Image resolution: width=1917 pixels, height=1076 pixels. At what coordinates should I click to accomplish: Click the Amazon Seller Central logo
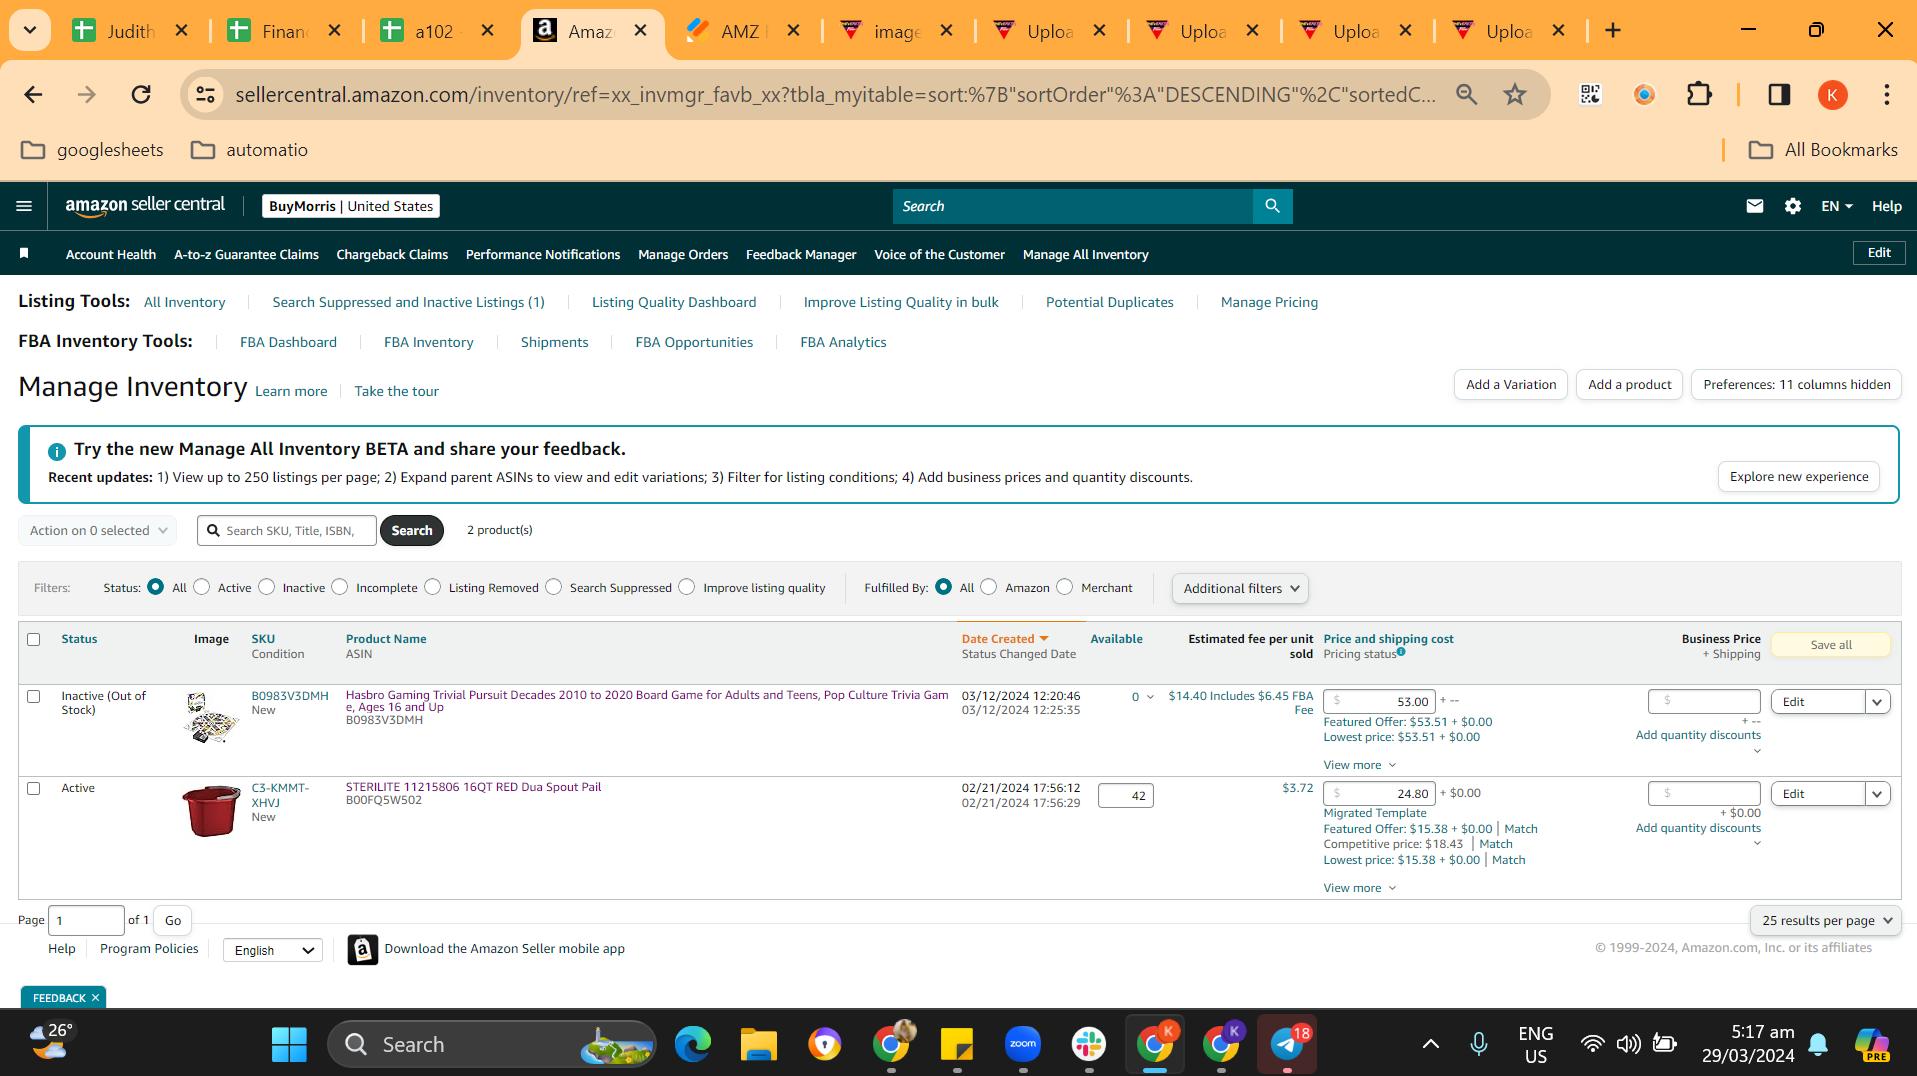(x=145, y=206)
